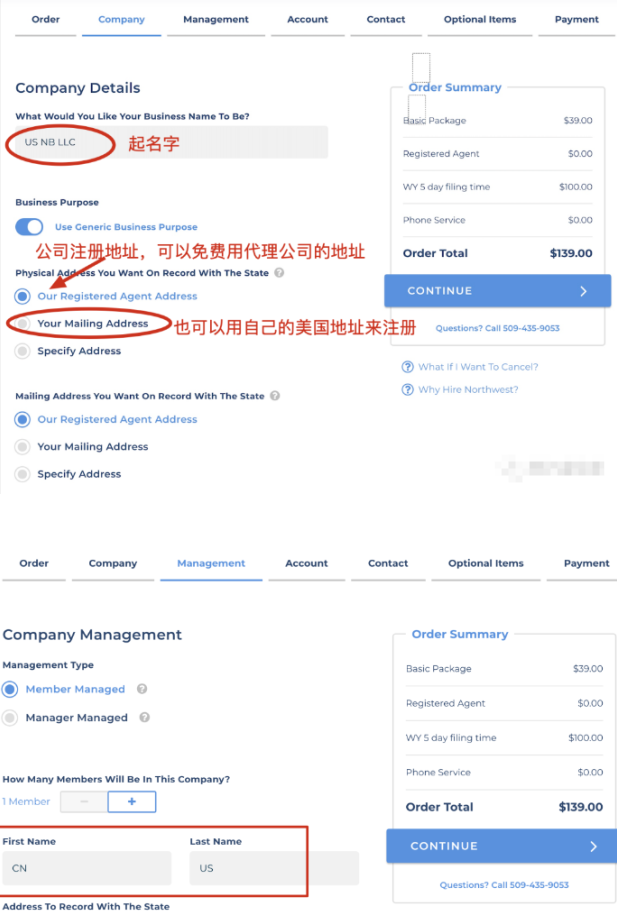
Task: Click lower Continue button in Management summary
Action: pos(502,846)
